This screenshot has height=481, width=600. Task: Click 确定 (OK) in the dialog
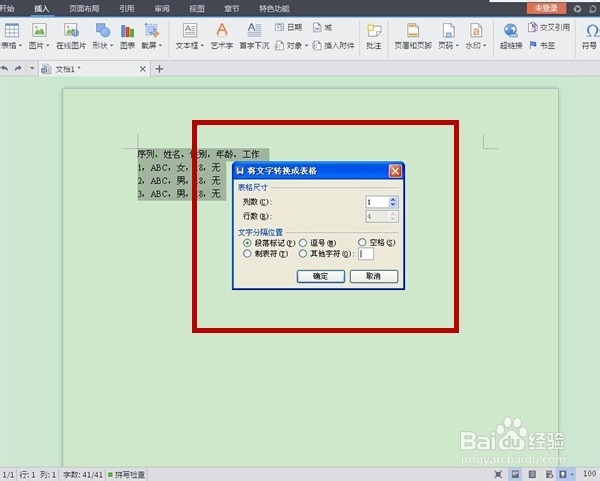click(x=321, y=276)
